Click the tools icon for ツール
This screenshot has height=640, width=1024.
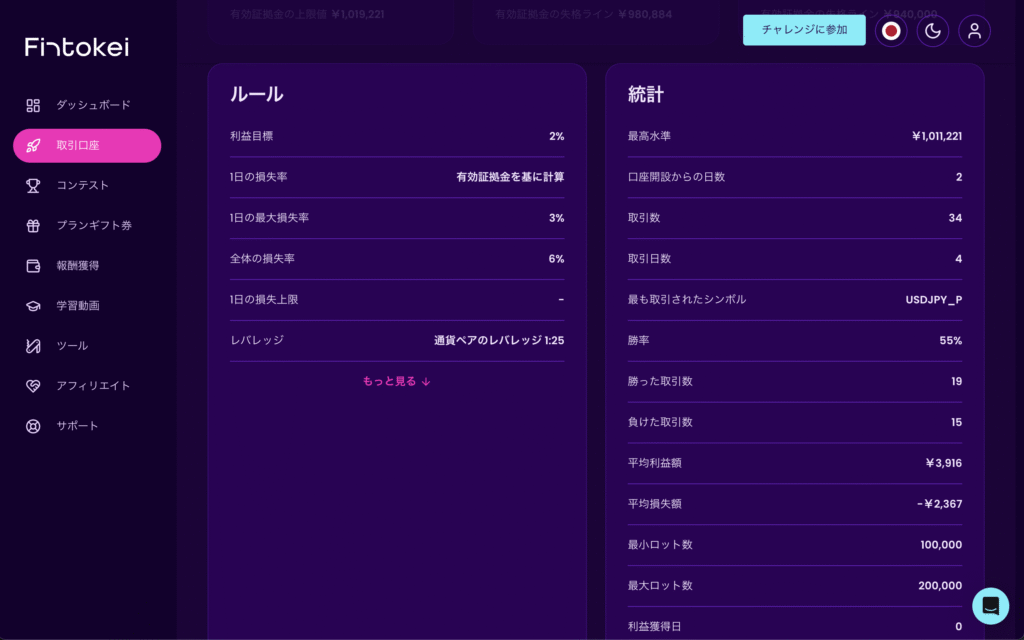click(x=33, y=345)
